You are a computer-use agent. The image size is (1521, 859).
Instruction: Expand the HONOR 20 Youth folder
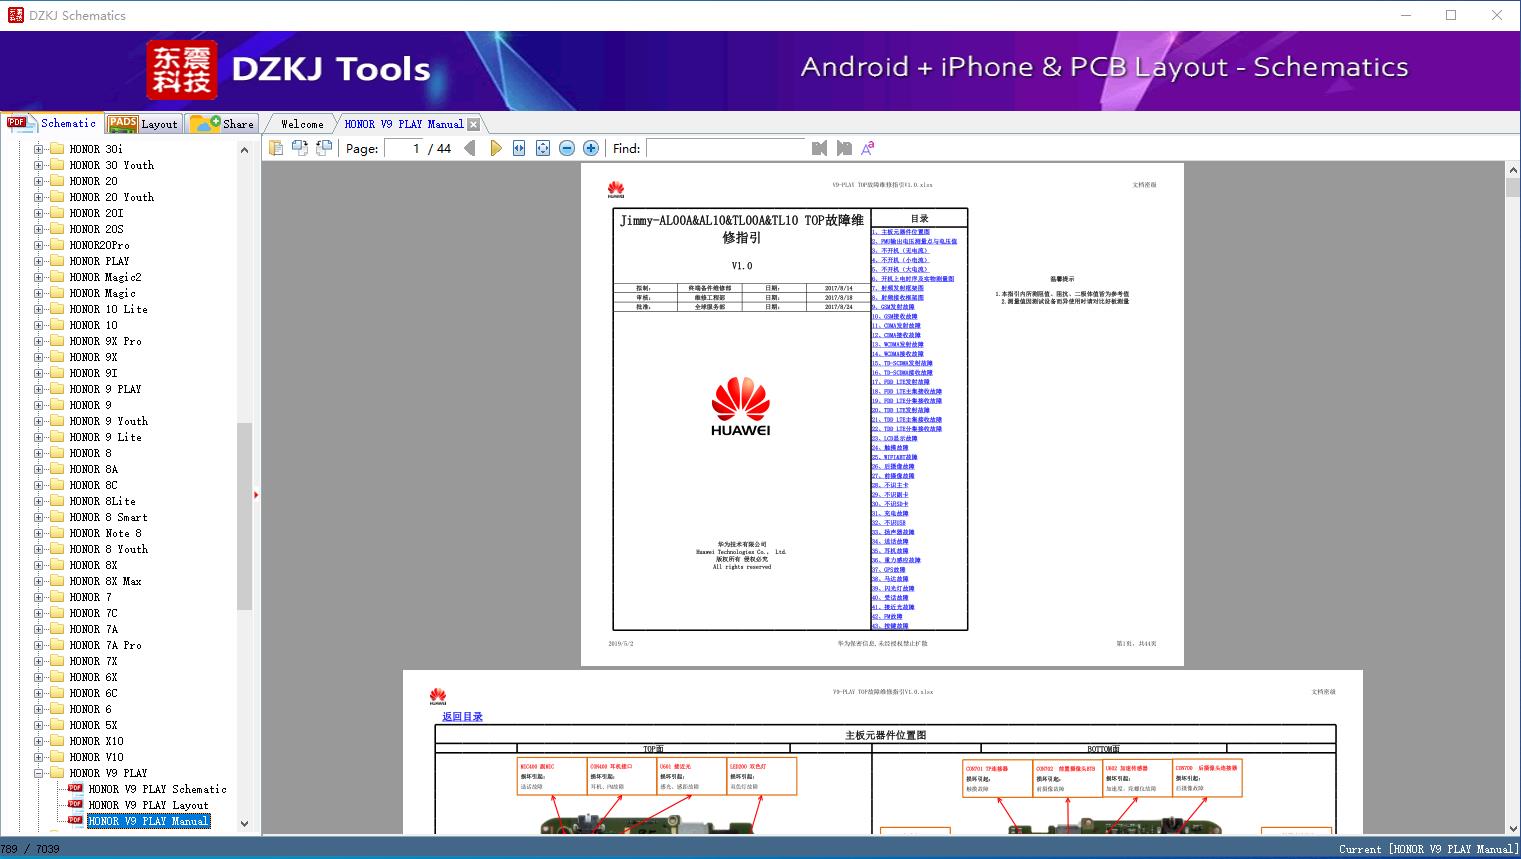[39, 197]
